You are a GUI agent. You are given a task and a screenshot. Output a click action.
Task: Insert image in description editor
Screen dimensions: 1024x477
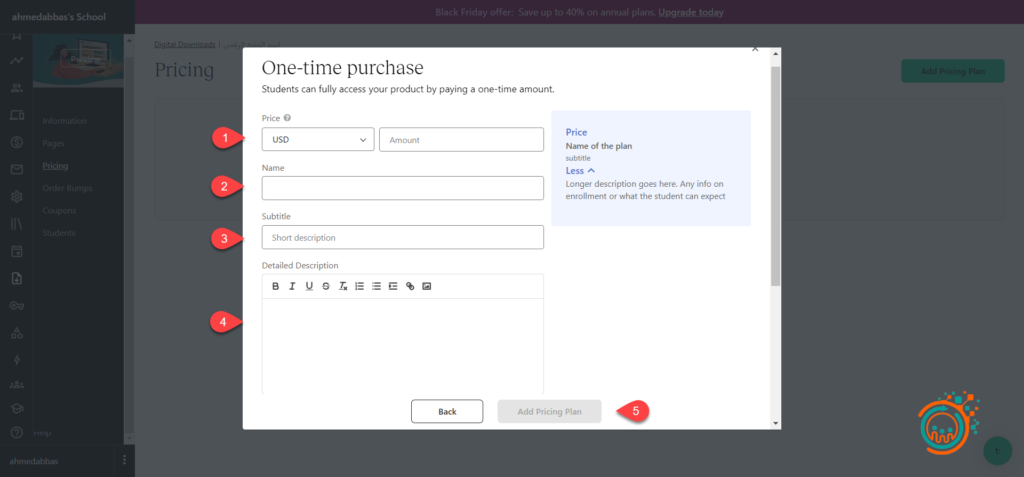[427, 286]
